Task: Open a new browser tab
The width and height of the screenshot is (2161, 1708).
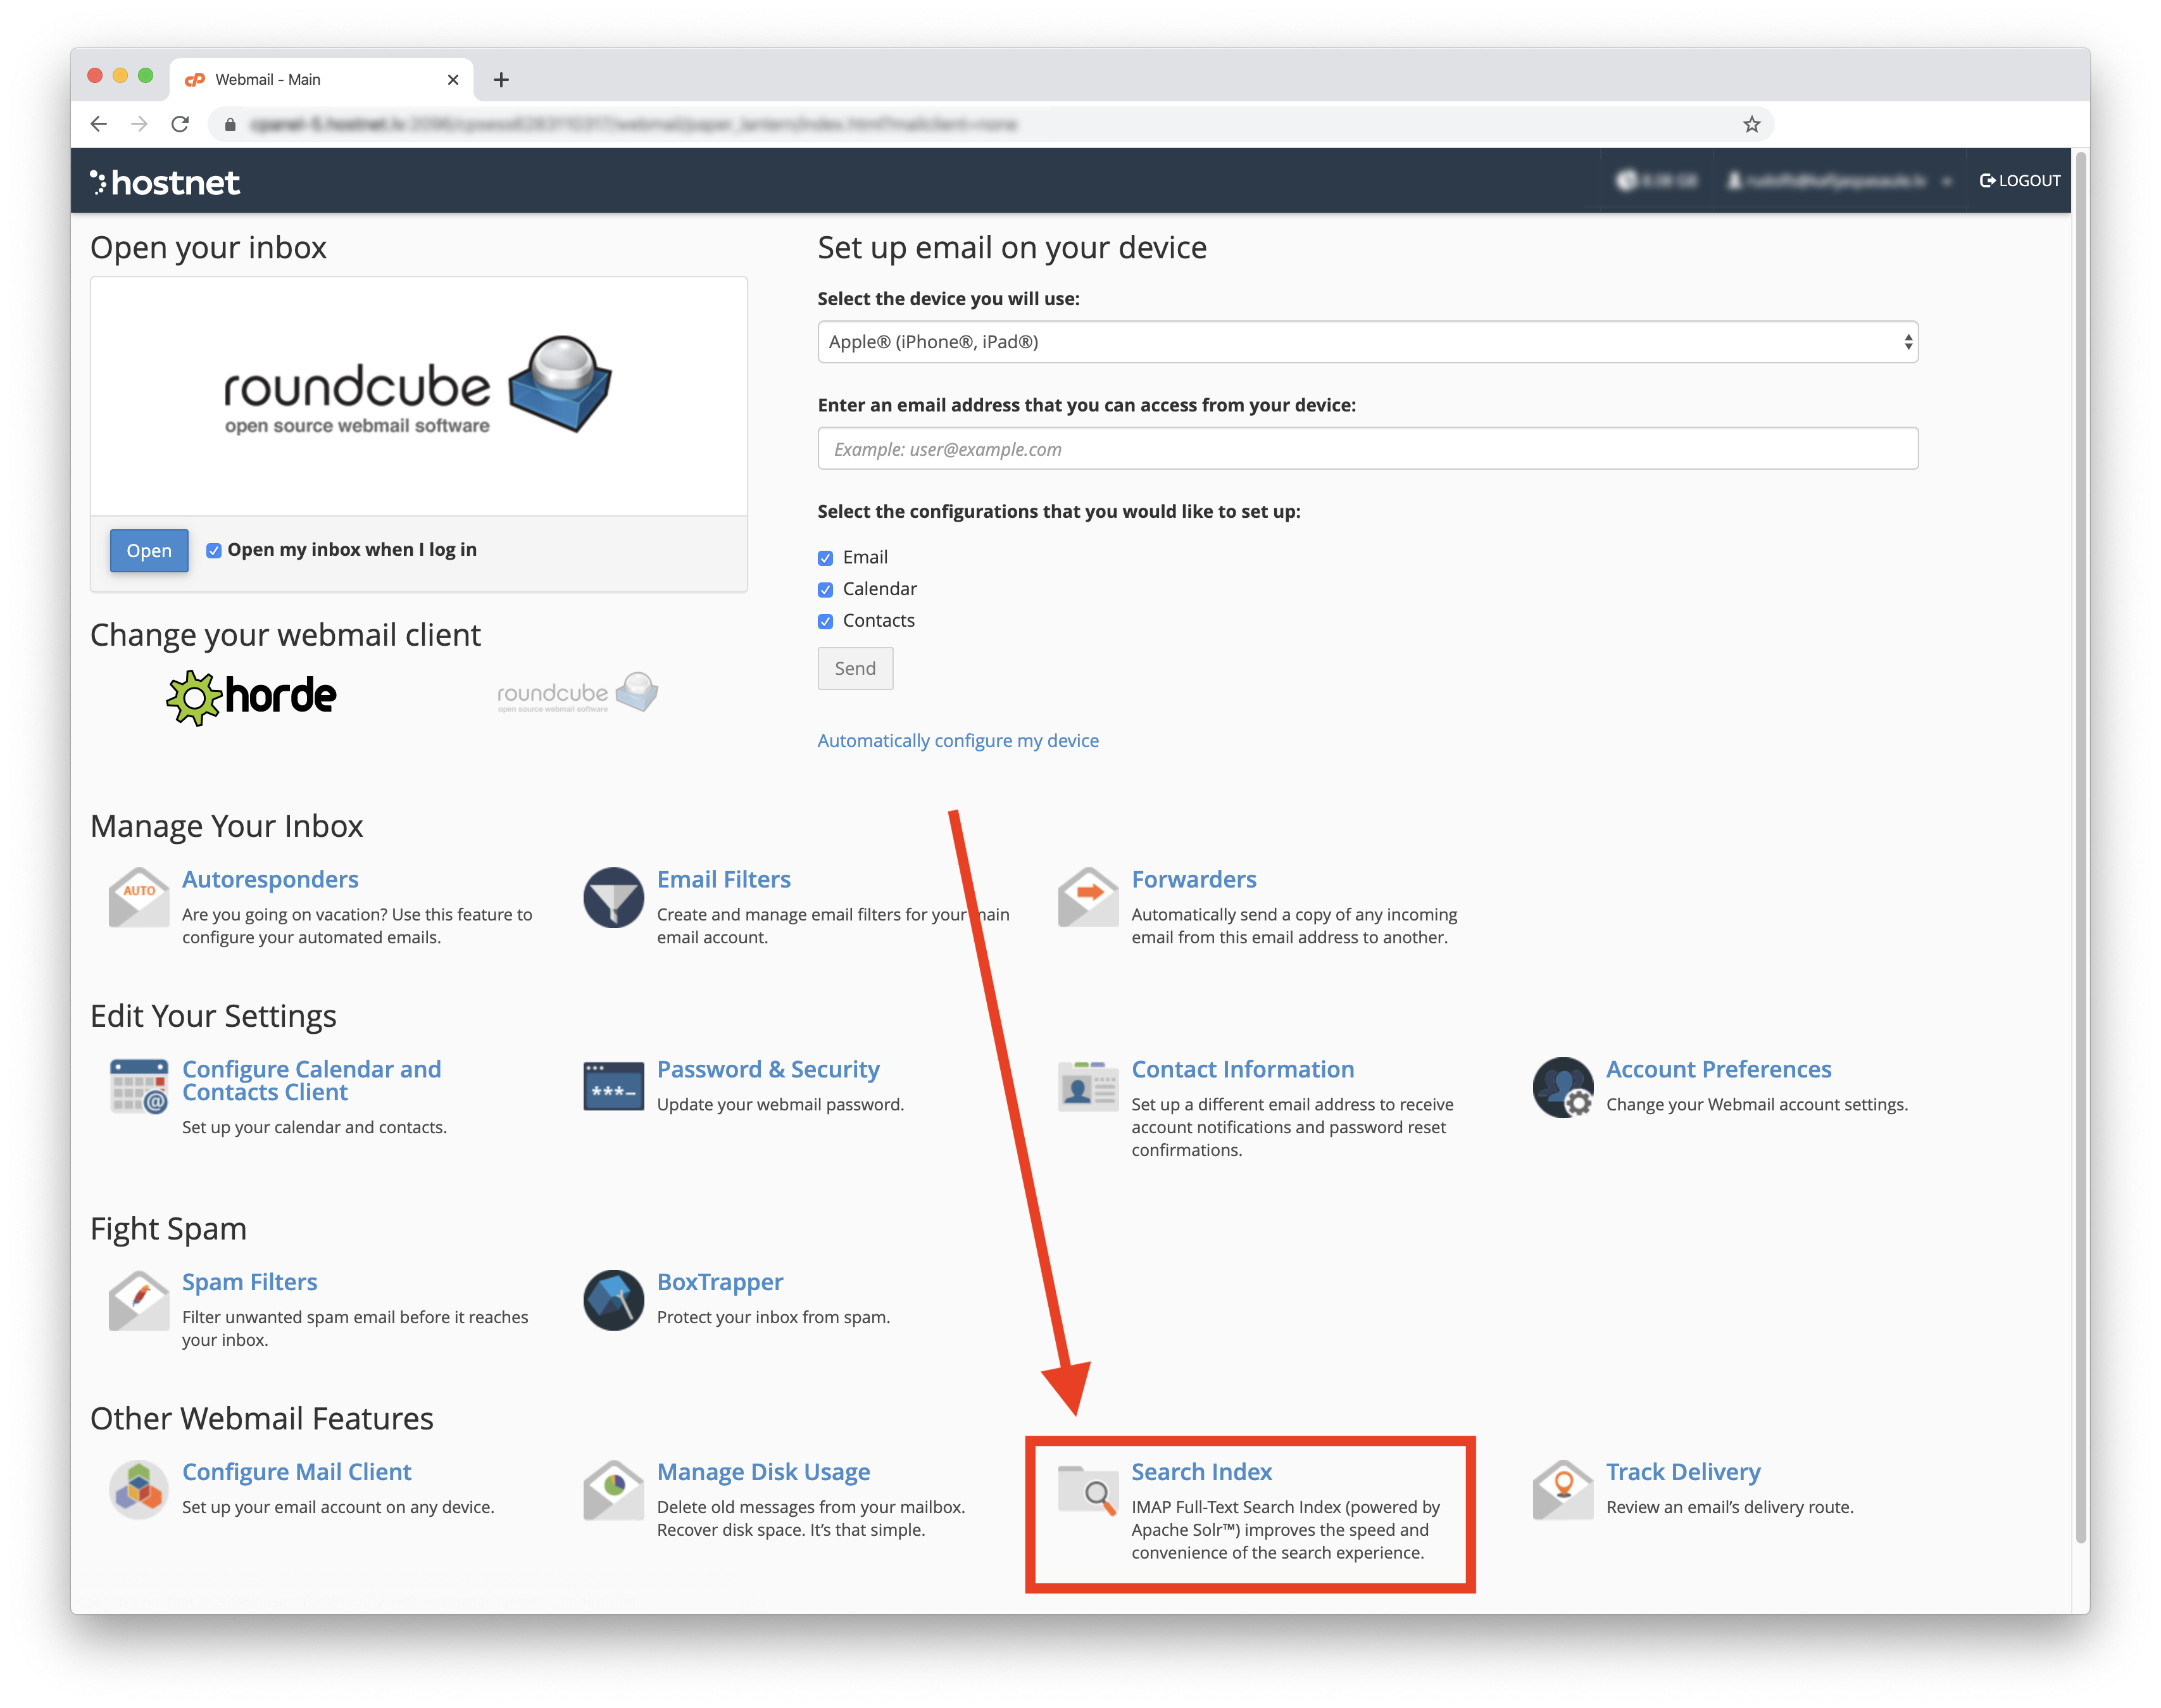Action: pos(502,80)
